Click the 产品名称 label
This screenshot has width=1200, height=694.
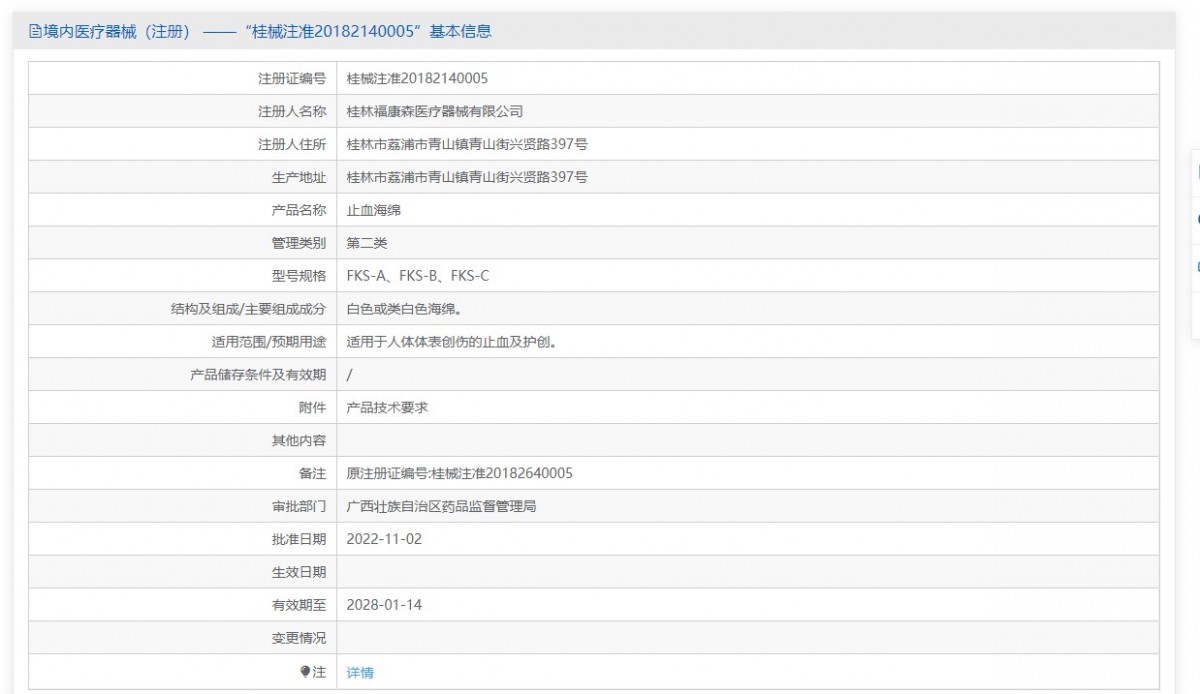[299, 210]
